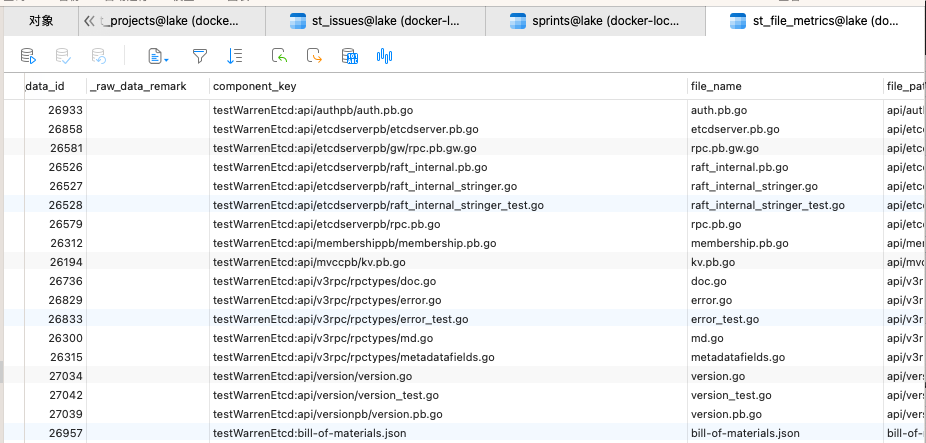Select file_name cell version_test.go
The width and height of the screenshot is (926, 443).
point(785,395)
